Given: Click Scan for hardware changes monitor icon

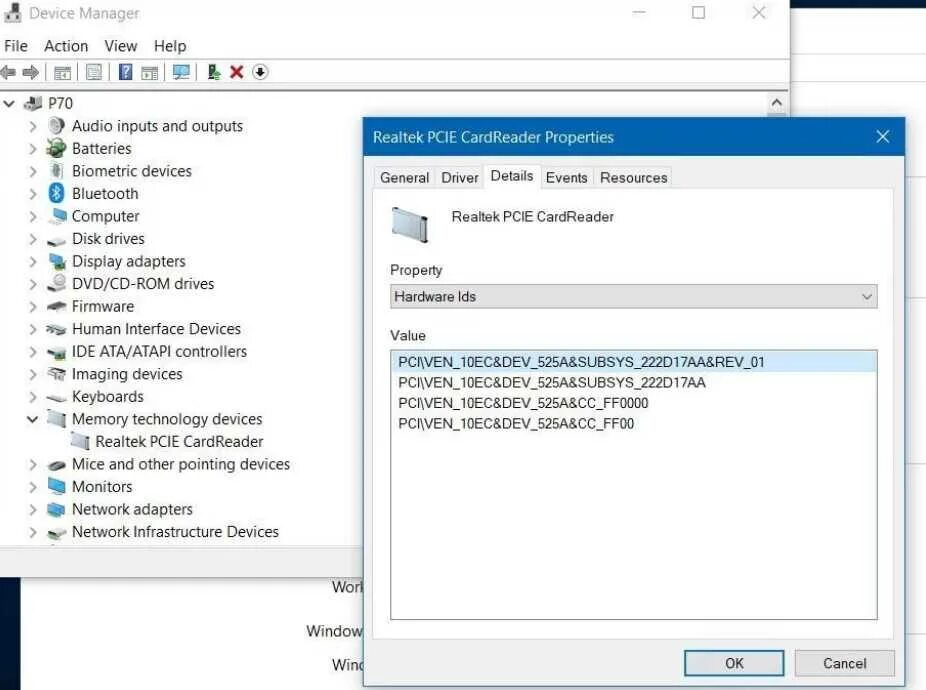Looking at the screenshot, I should [181, 72].
